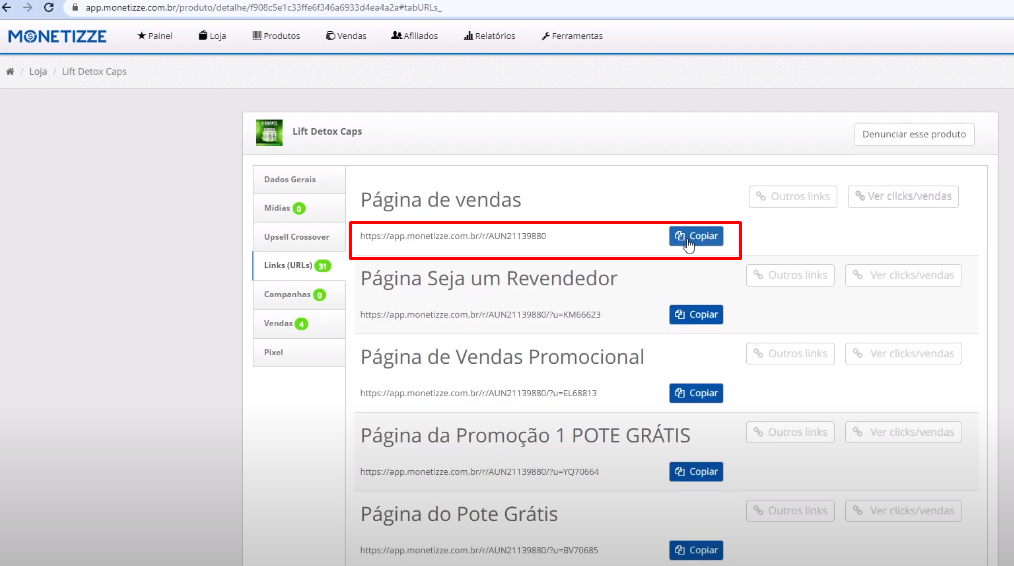
Task: Reload the page with refresh icon
Action: point(49,8)
